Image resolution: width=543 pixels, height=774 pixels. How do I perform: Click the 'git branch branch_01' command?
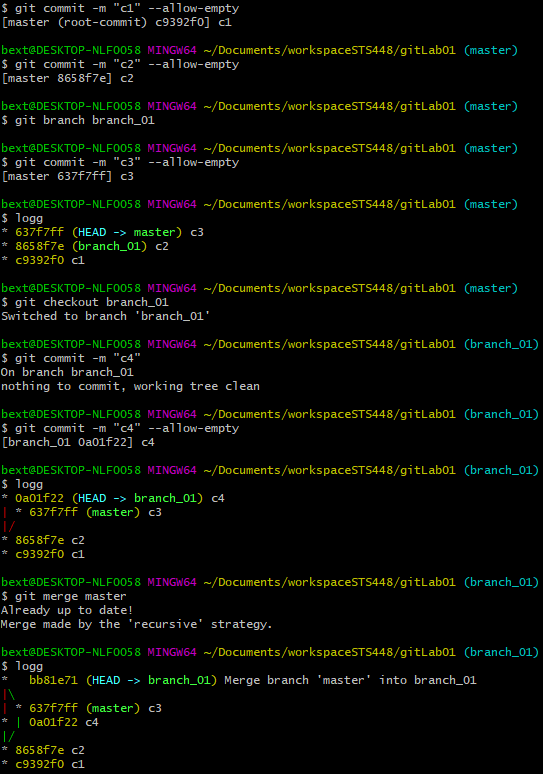[x=78, y=120]
